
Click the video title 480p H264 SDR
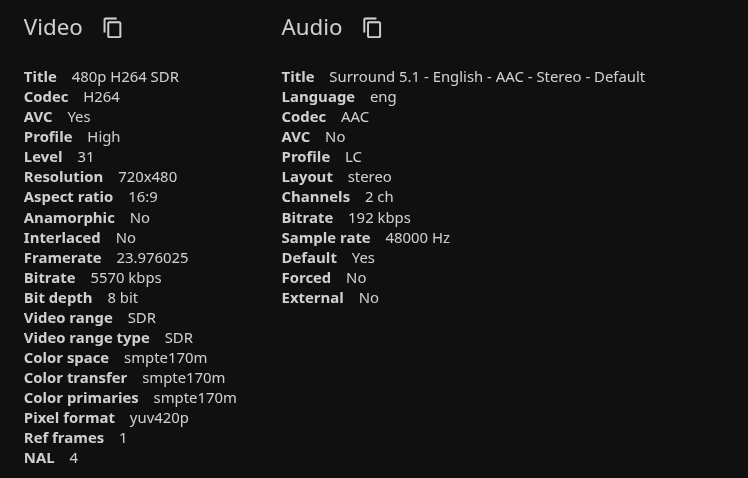[125, 77]
